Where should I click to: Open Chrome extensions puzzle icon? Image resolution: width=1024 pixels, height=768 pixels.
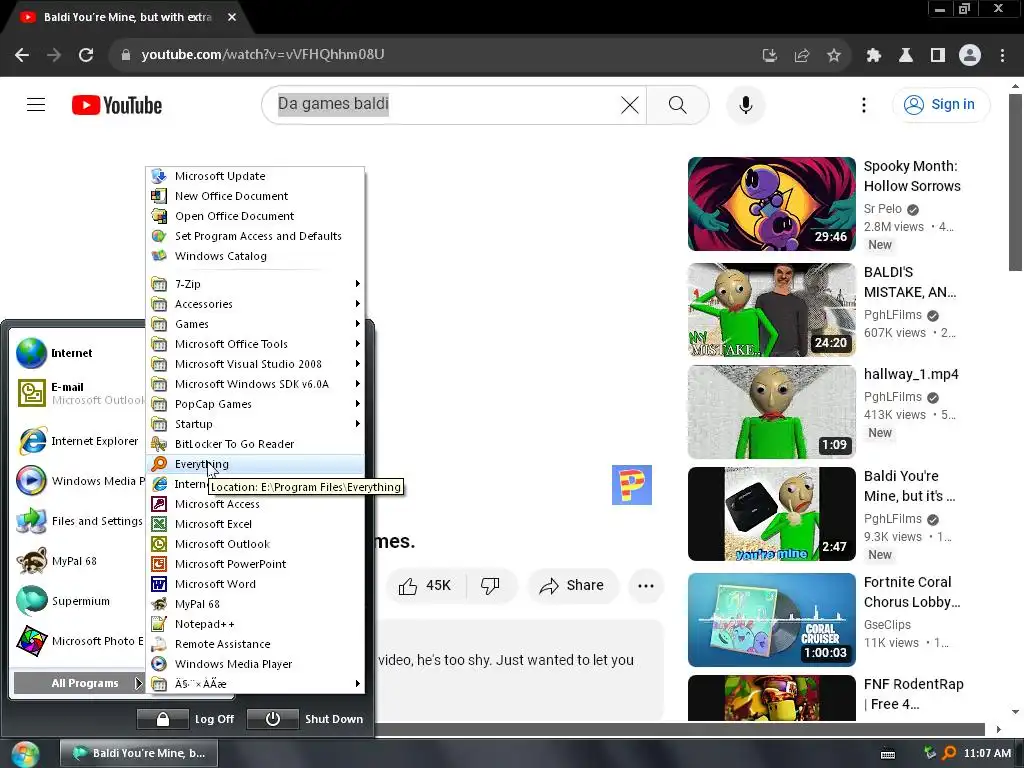(x=874, y=56)
